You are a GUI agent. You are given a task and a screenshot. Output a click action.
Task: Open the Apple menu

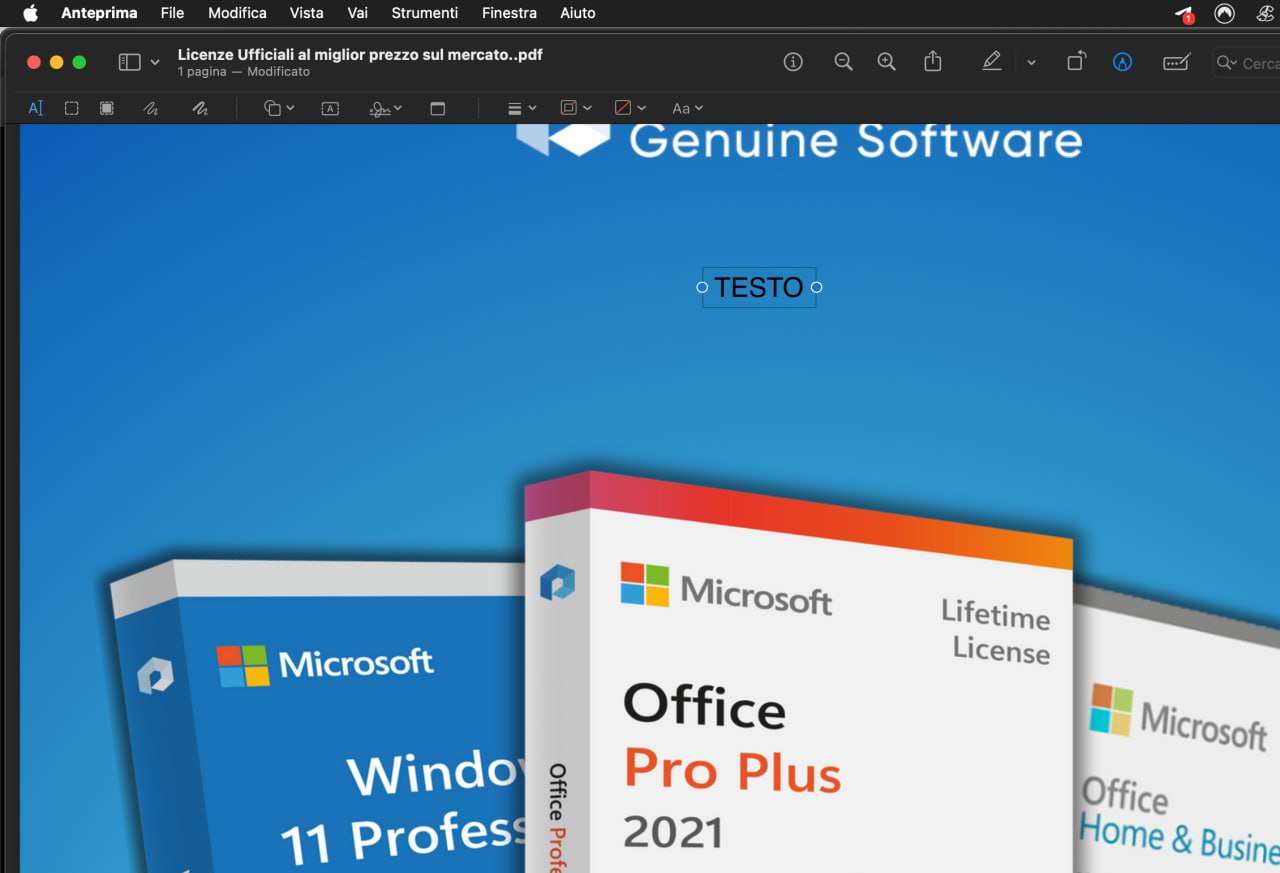point(30,13)
